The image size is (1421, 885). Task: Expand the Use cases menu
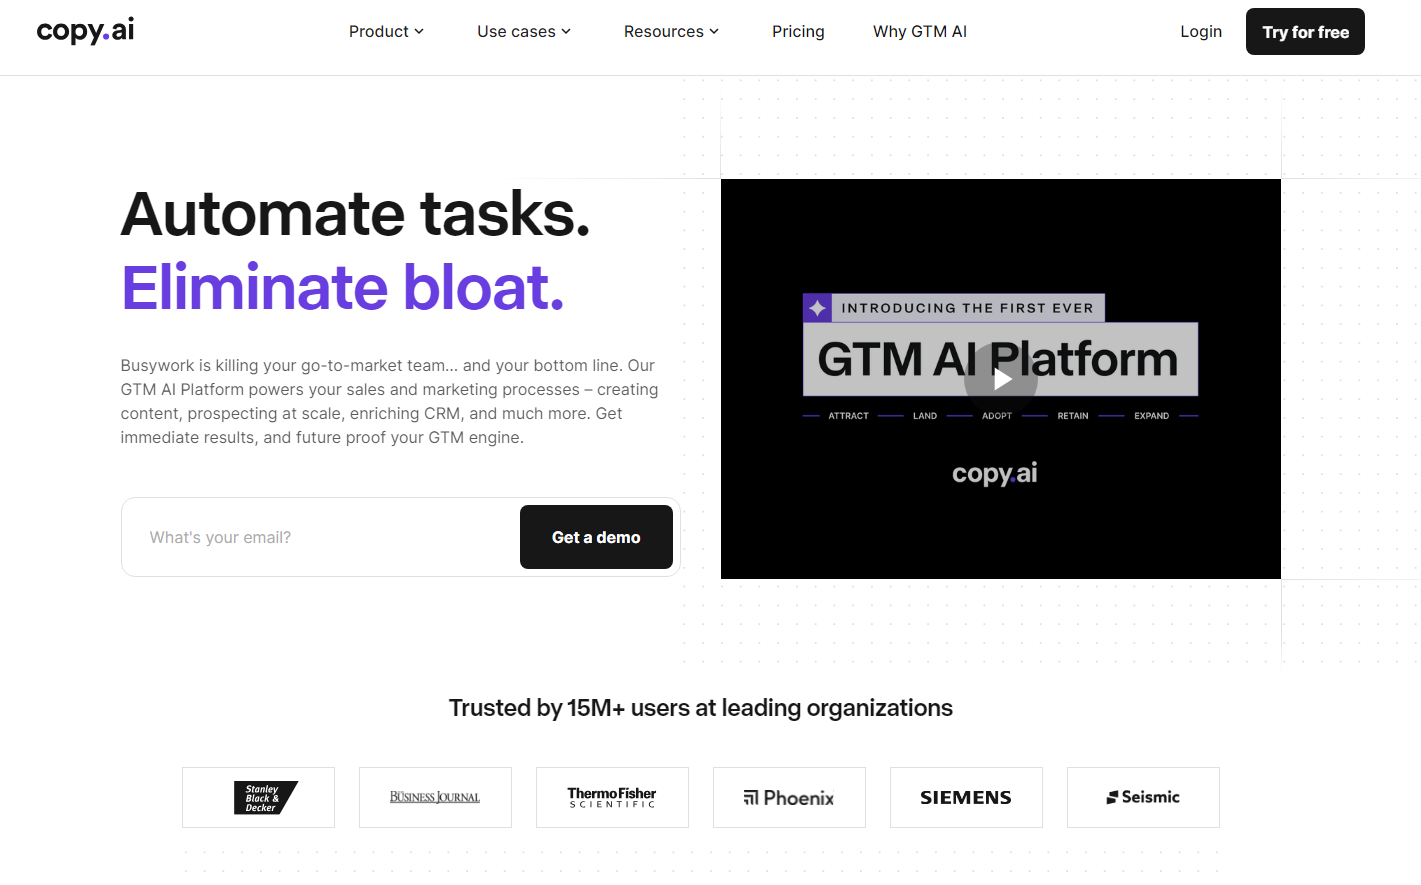[x=524, y=32]
